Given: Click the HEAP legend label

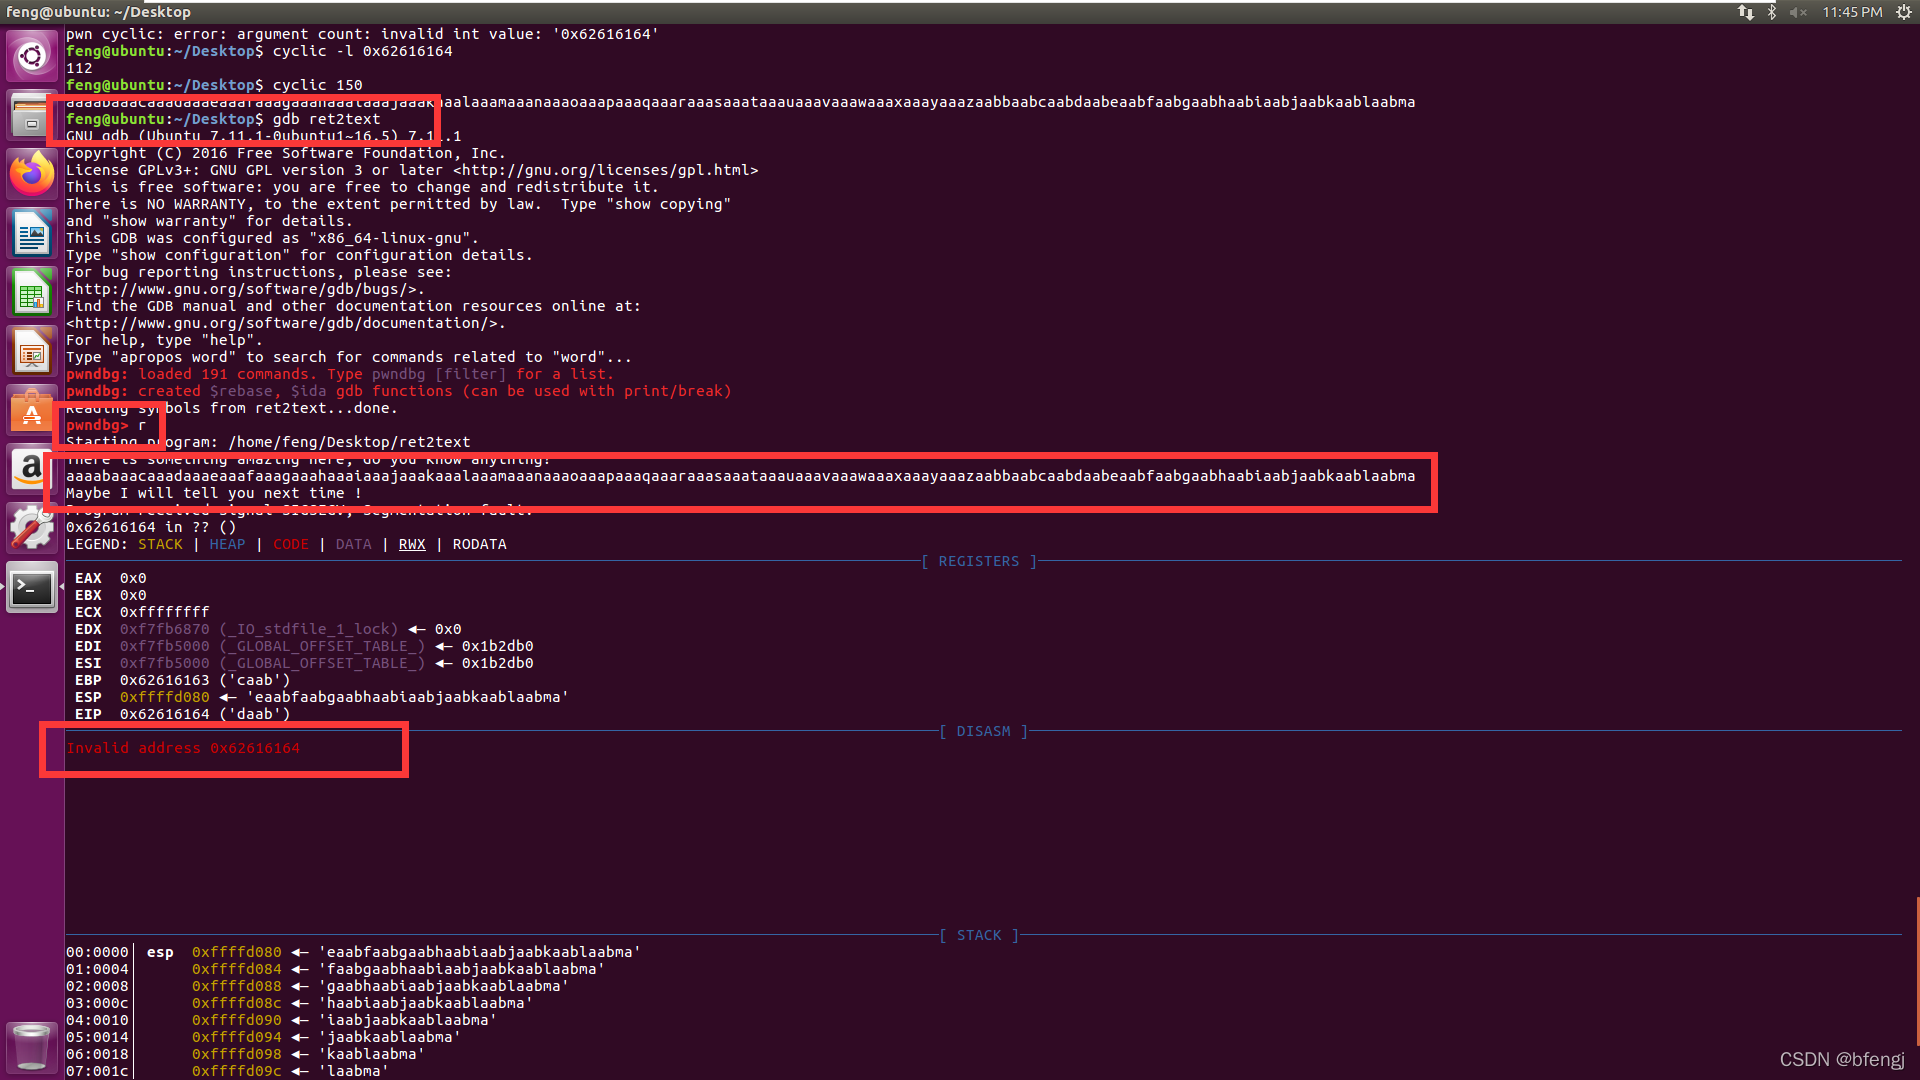Looking at the screenshot, I should (x=227, y=544).
